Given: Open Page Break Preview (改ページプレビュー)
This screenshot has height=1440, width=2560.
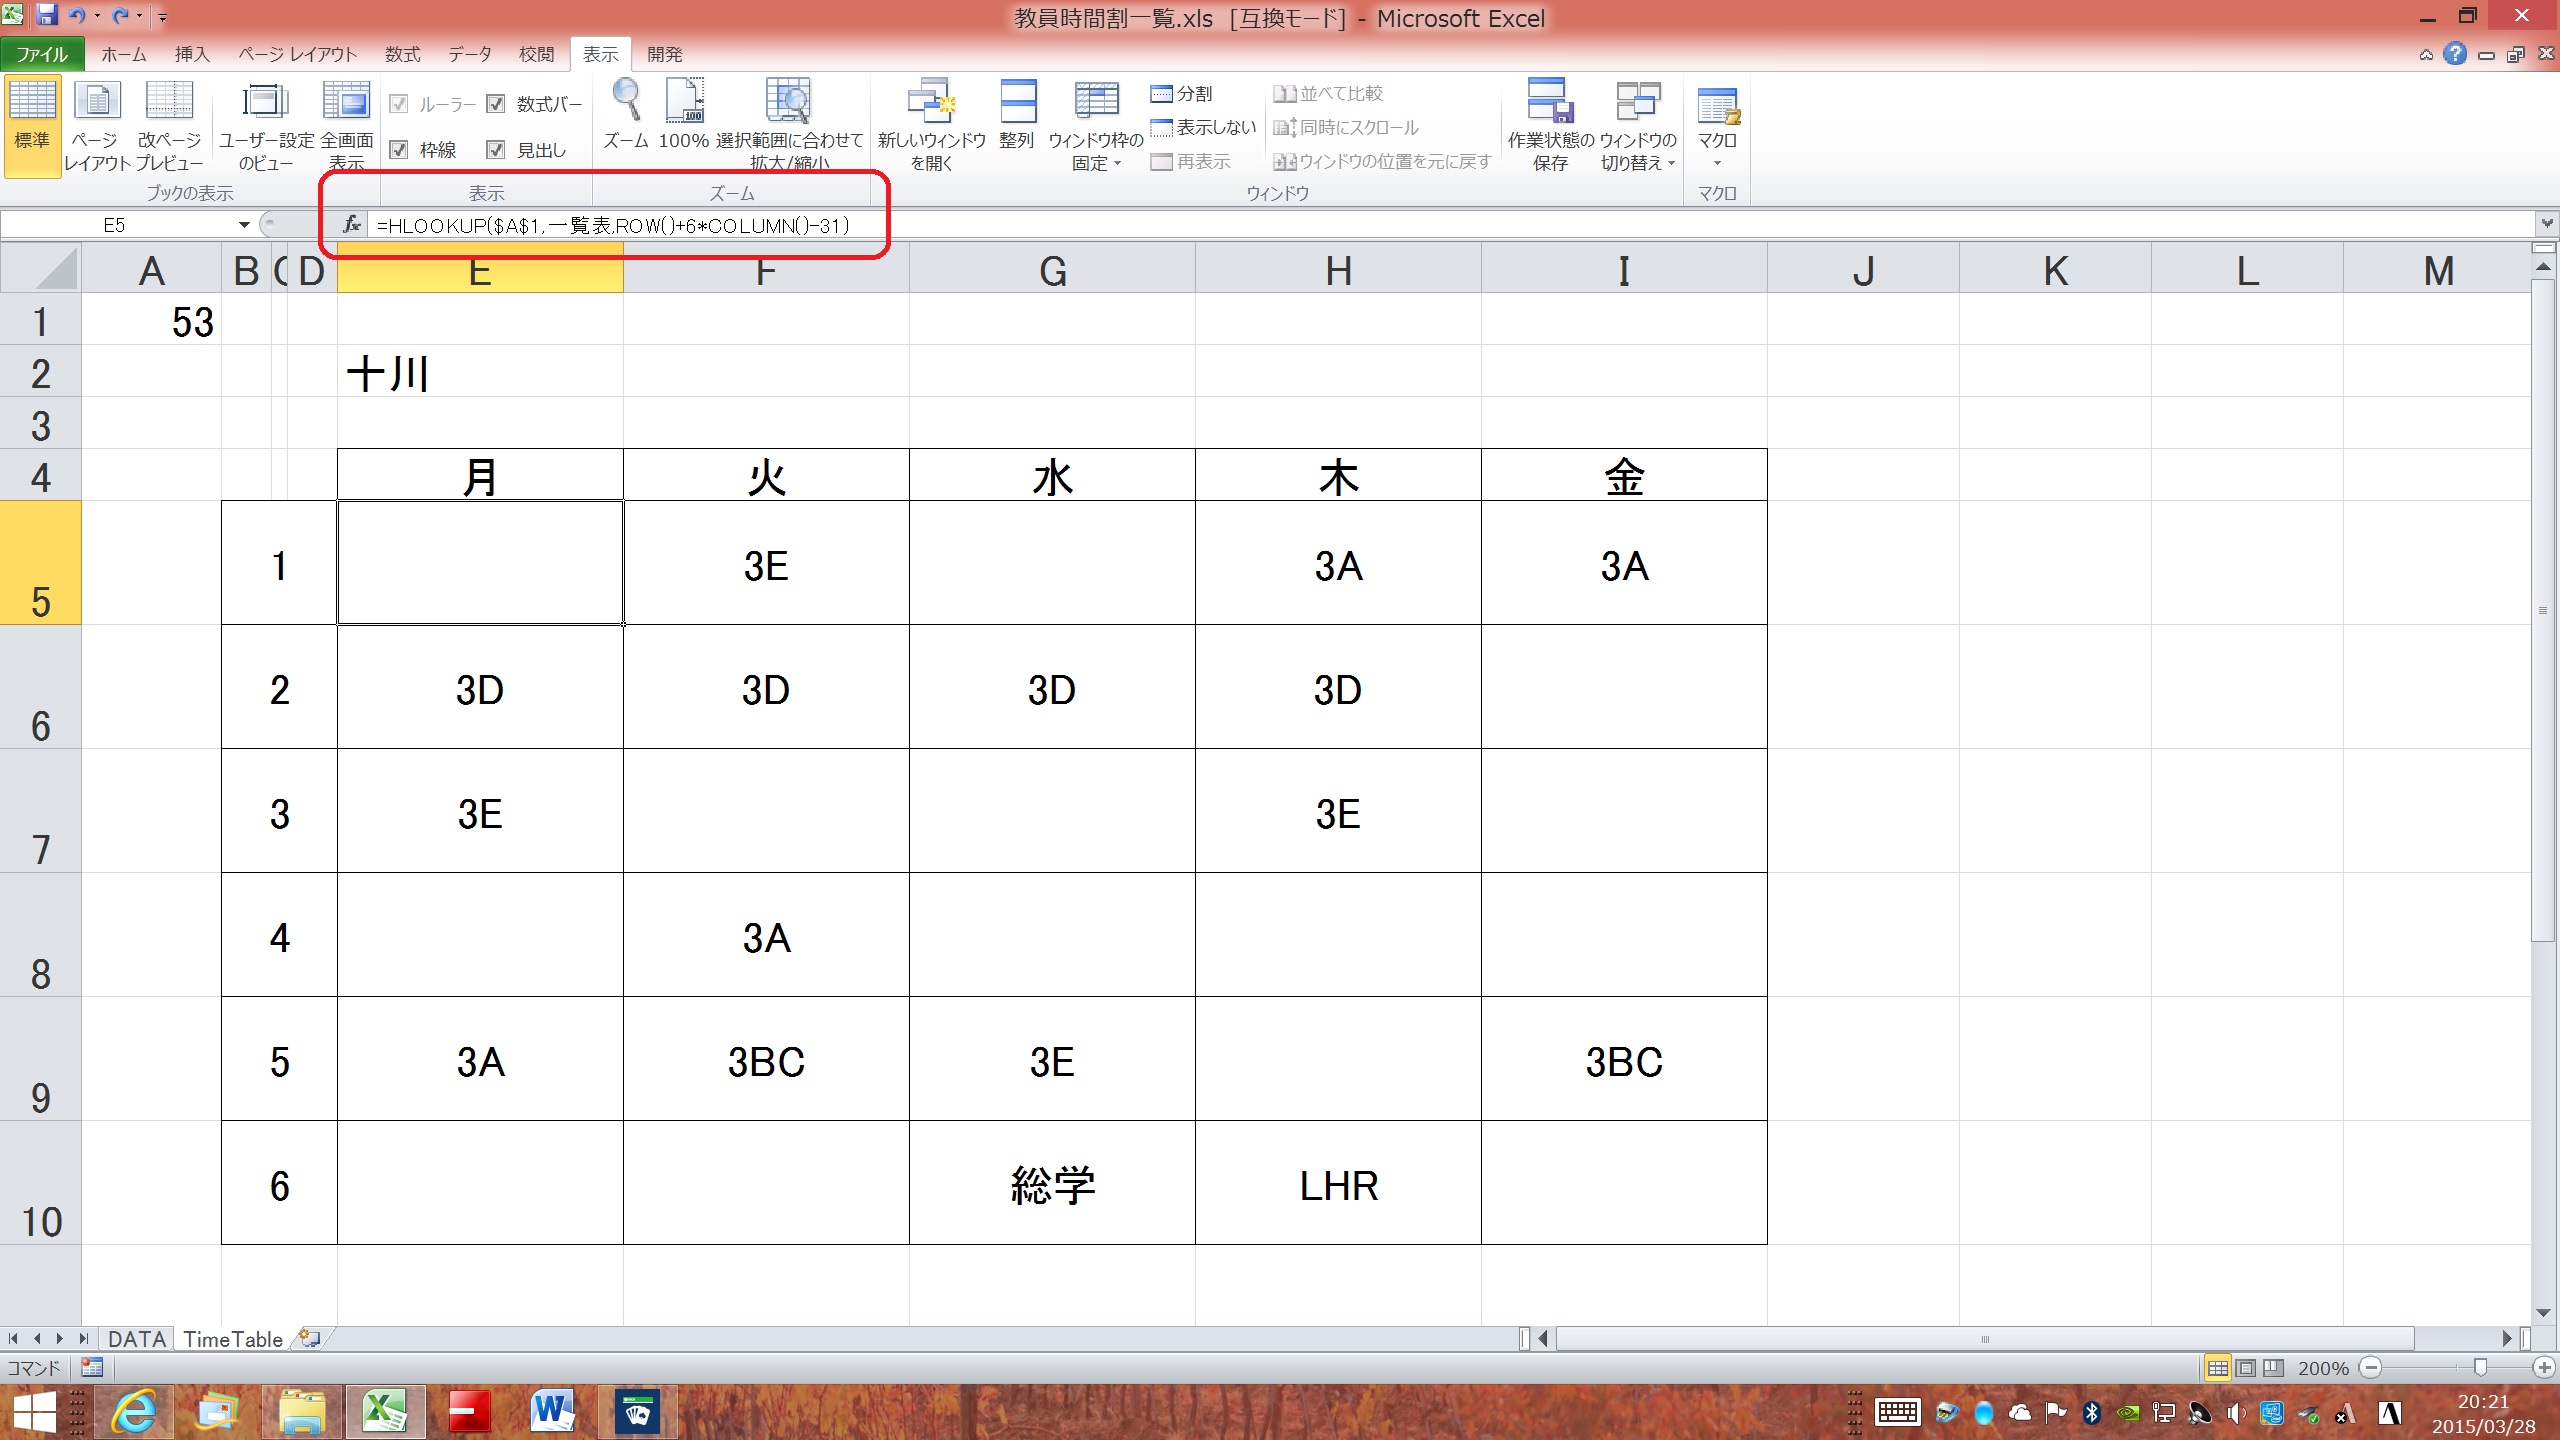Looking at the screenshot, I should [169, 125].
